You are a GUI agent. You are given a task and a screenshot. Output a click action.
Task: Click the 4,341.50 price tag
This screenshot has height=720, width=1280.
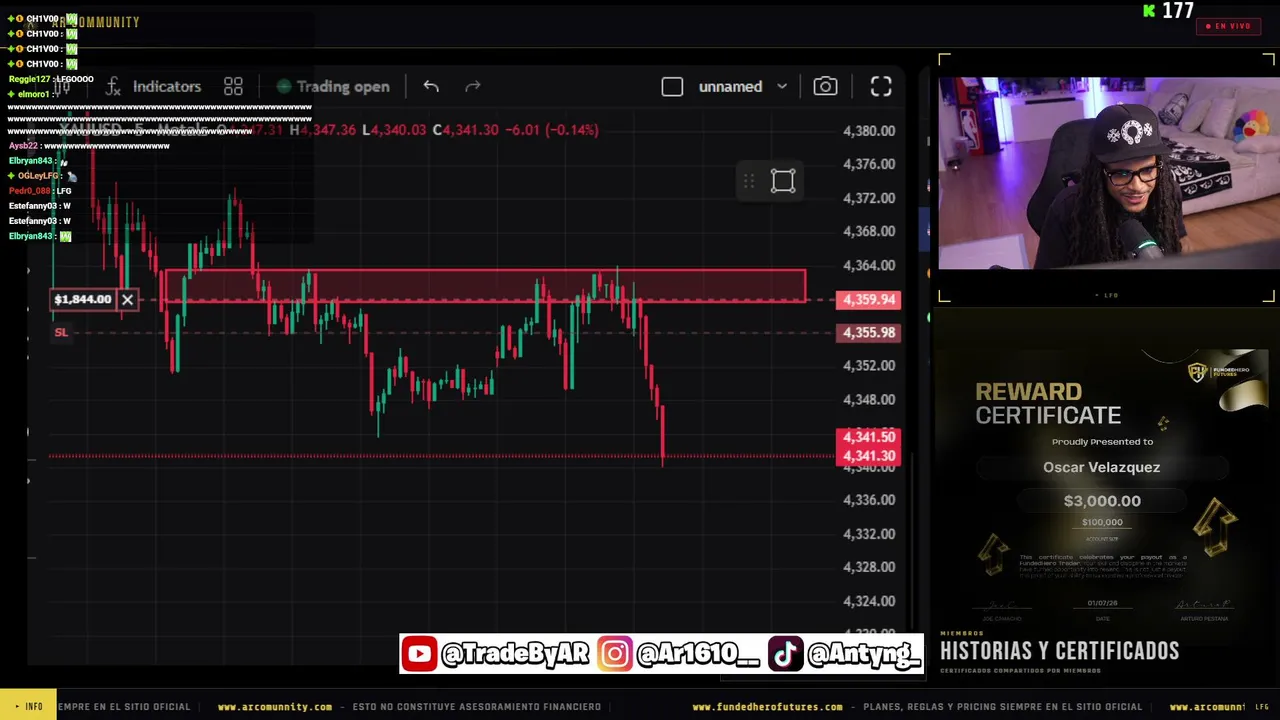(868, 437)
